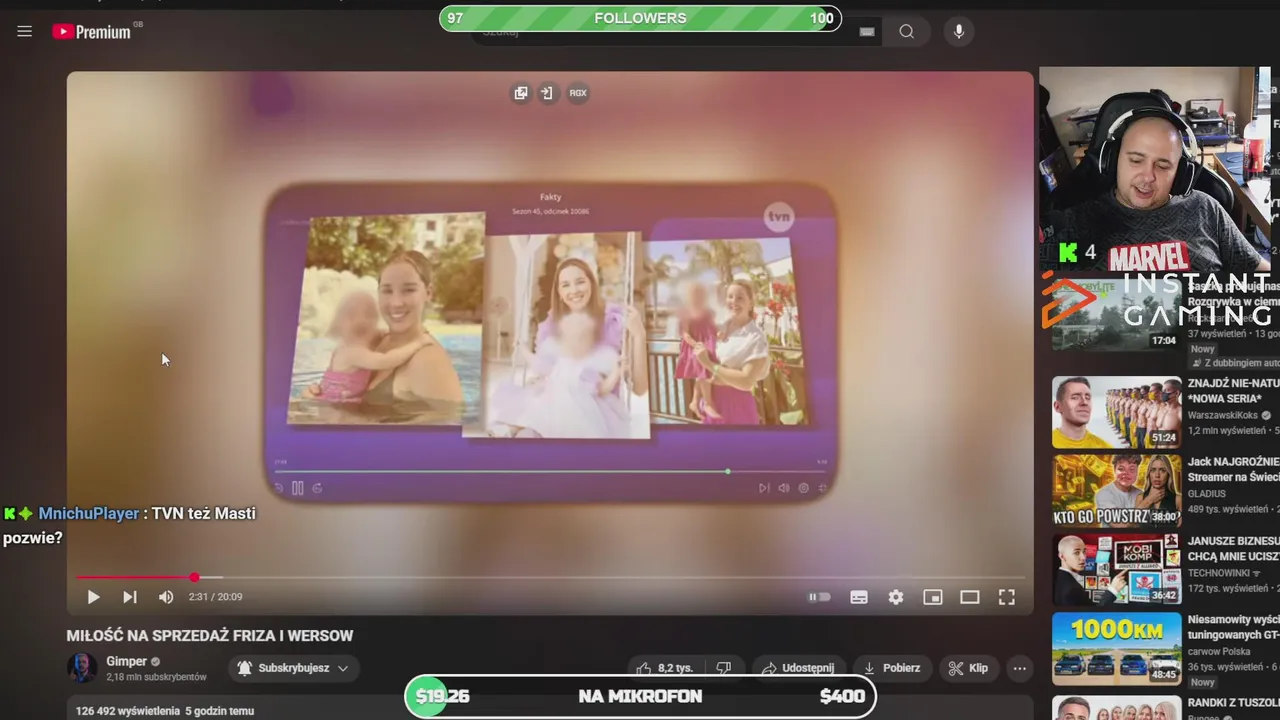Open the KTO GO POWSTRZ thumbnail 38:00
The width and height of the screenshot is (1280, 720).
[x=1117, y=491]
